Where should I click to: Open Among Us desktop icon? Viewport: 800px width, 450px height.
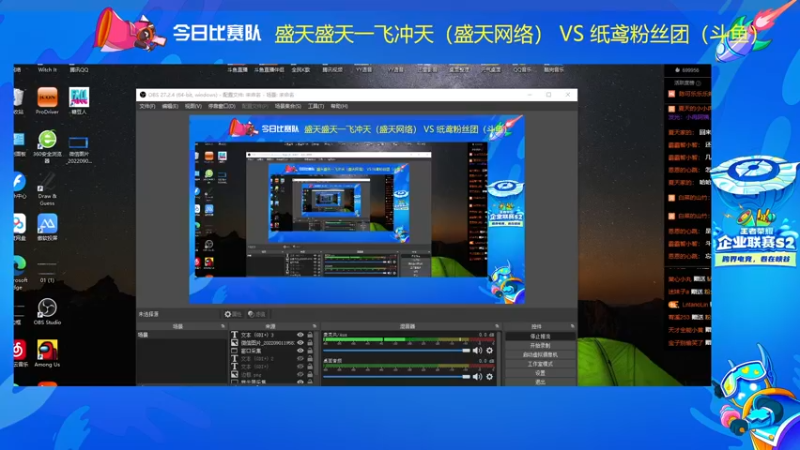pos(47,354)
